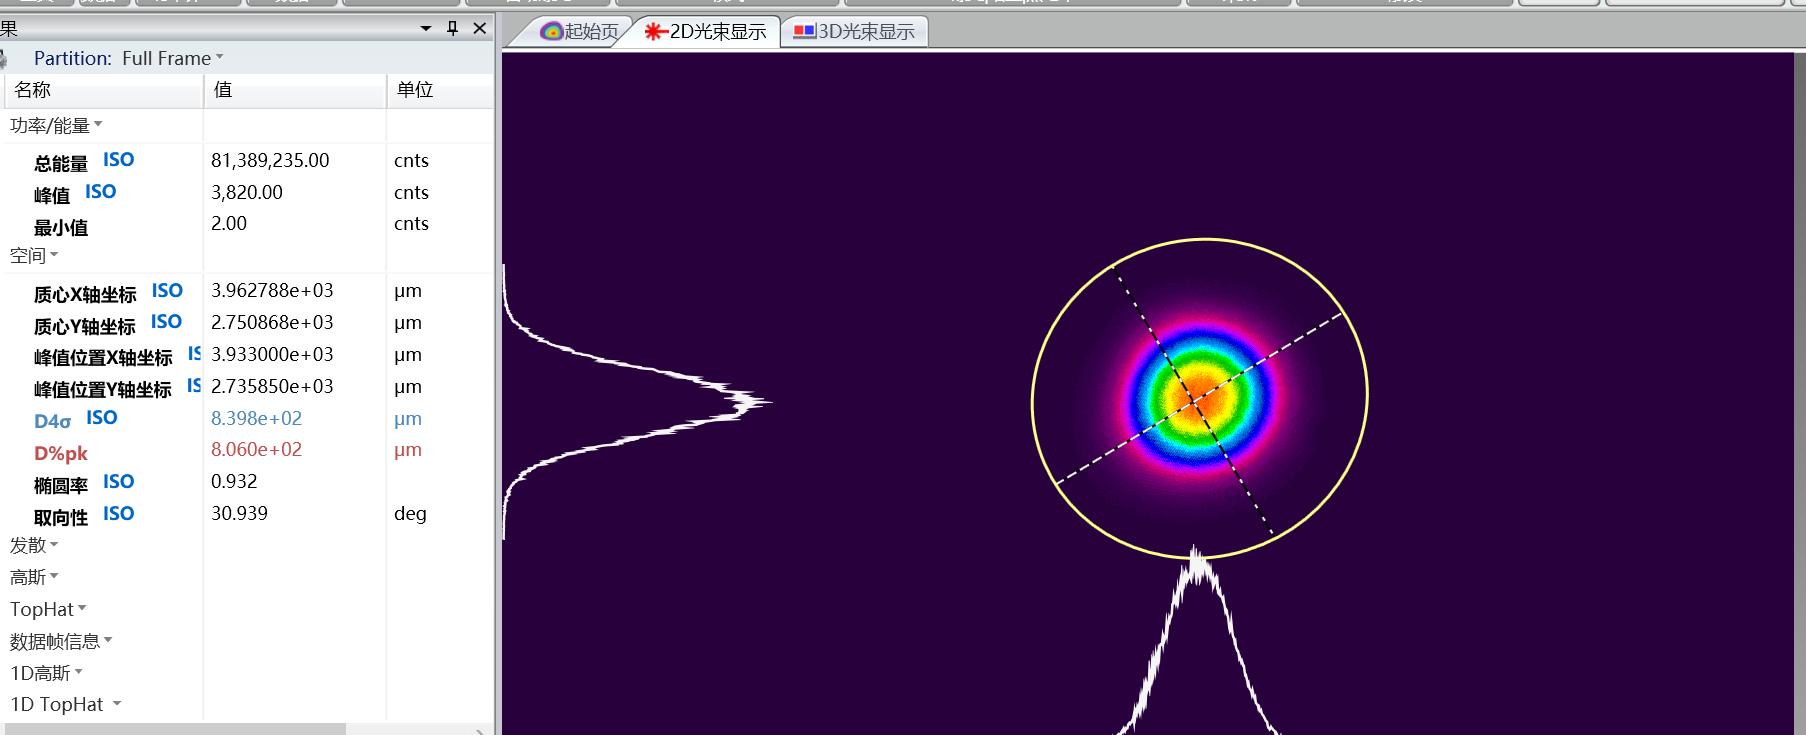Open the results panel options arrow
Screen dimensions: 1806x735
pos(426,28)
